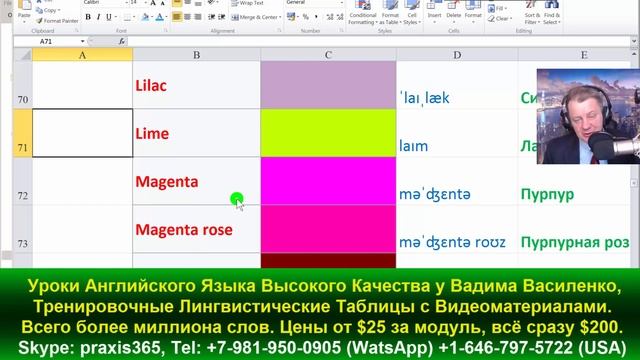Open Sort & Filter menu
This screenshot has height=360, width=640.
pos(532,13)
